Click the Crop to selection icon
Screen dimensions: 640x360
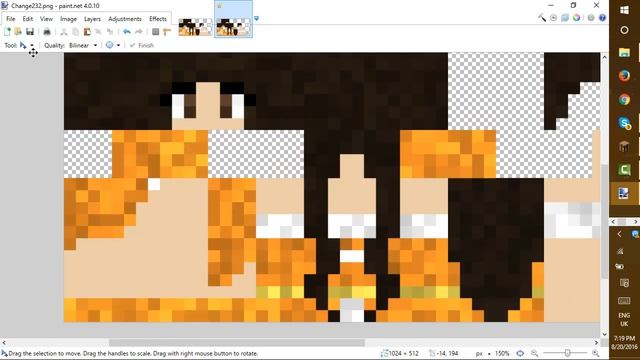[98, 31]
